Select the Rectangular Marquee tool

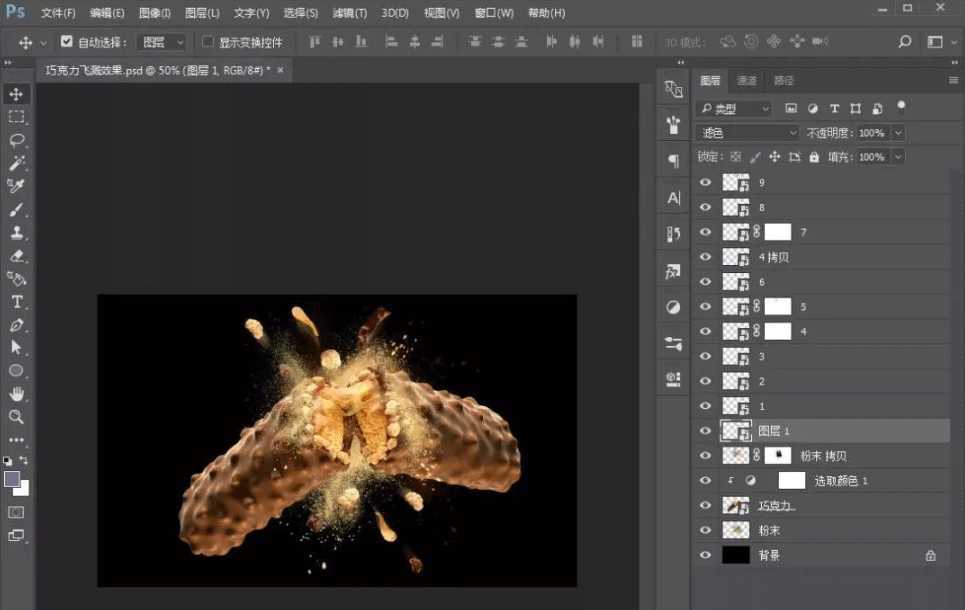[x=17, y=117]
